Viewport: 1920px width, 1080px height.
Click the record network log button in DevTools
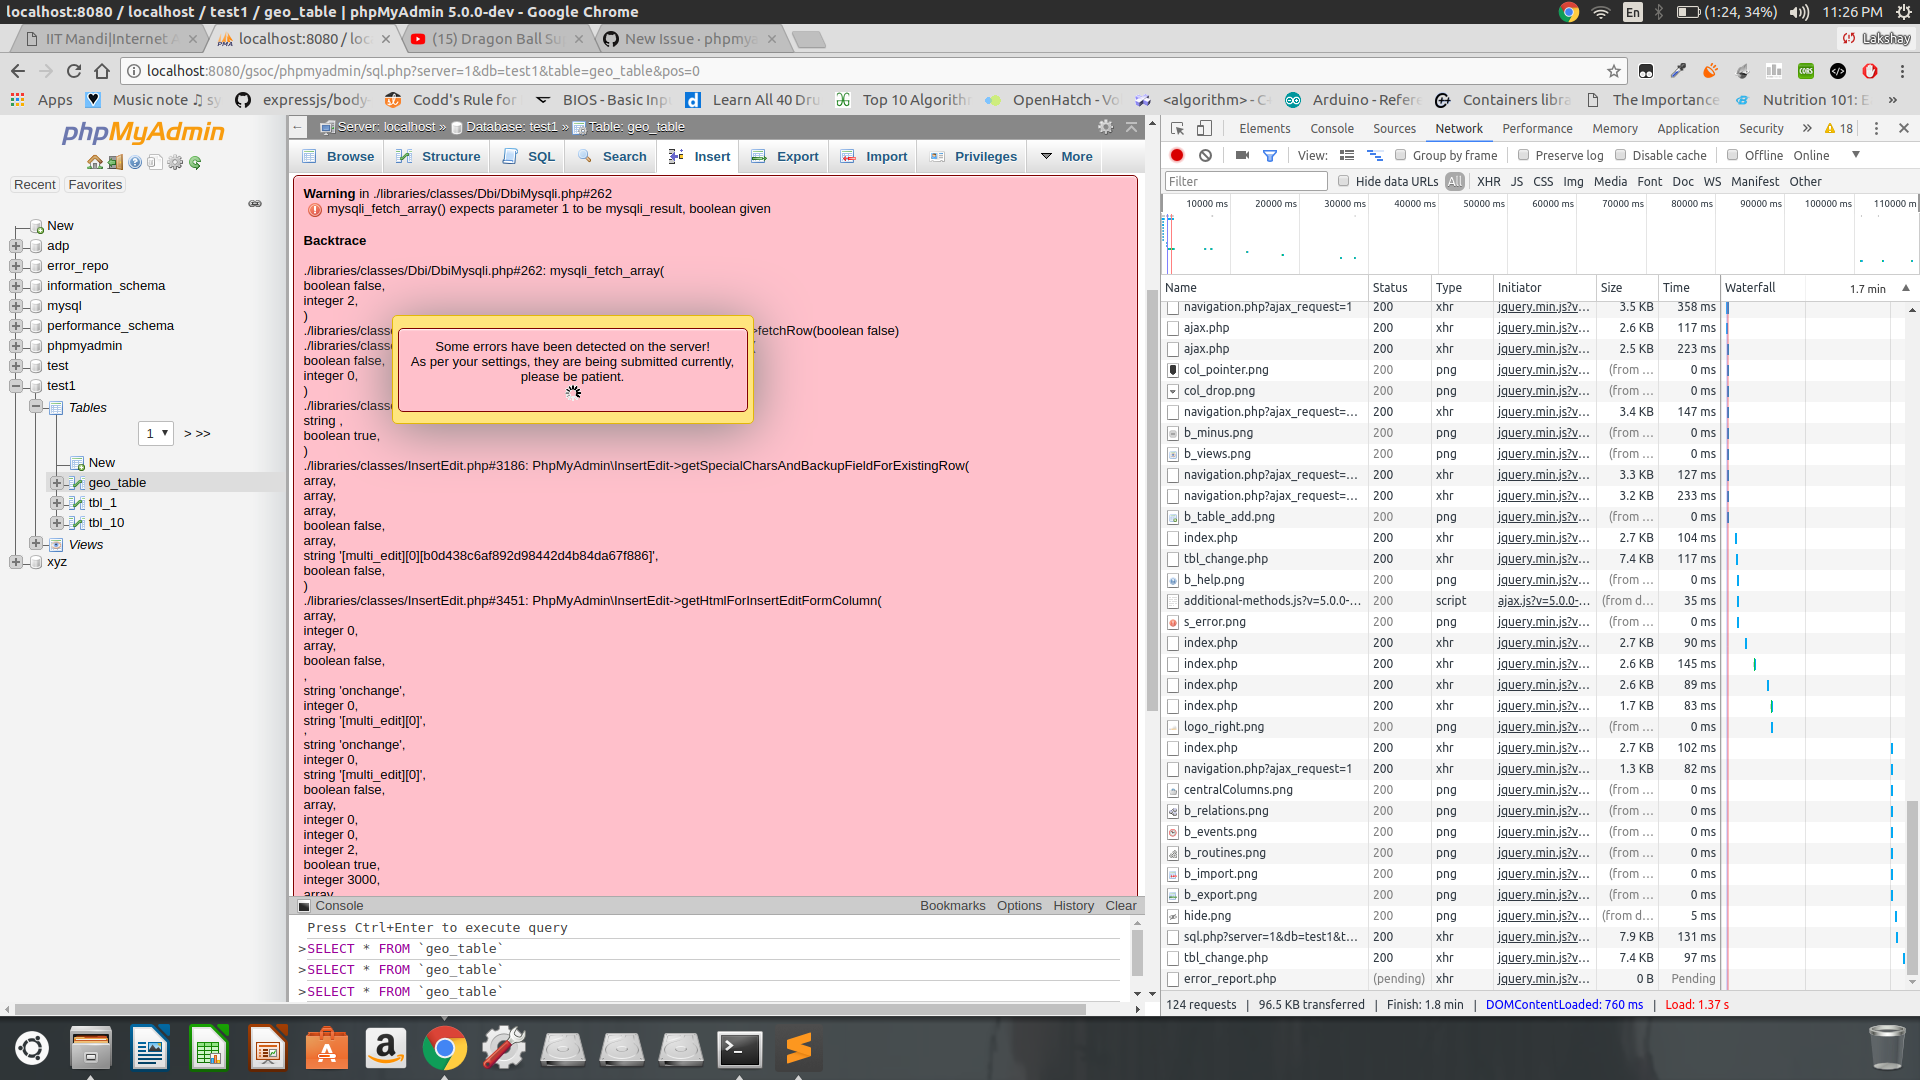(x=1177, y=156)
